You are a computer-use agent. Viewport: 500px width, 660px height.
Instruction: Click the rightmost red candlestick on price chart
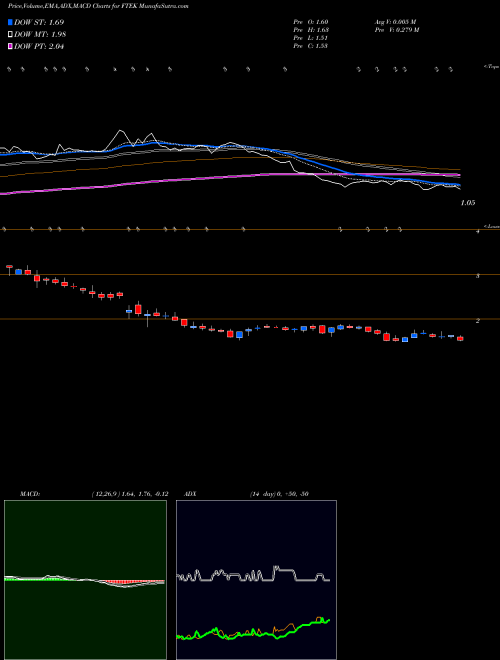point(460,338)
